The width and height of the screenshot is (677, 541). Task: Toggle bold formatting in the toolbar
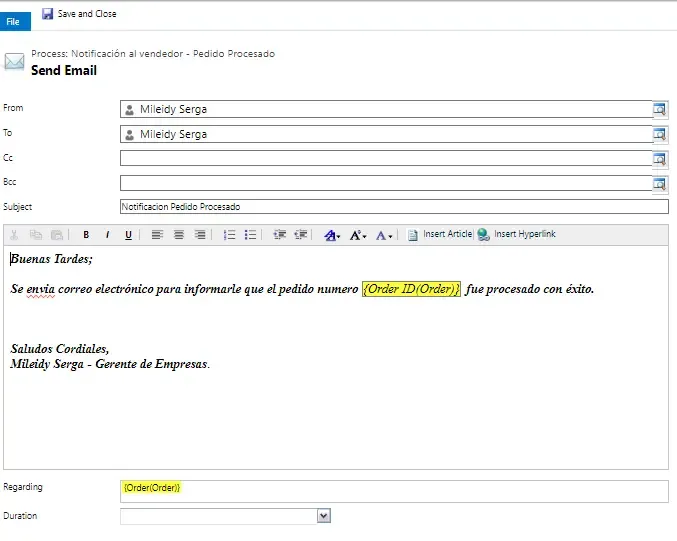click(x=86, y=235)
